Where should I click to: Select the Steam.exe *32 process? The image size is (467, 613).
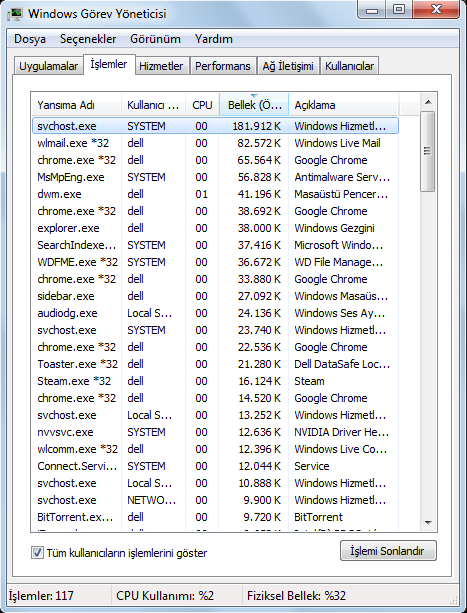click(x=215, y=381)
